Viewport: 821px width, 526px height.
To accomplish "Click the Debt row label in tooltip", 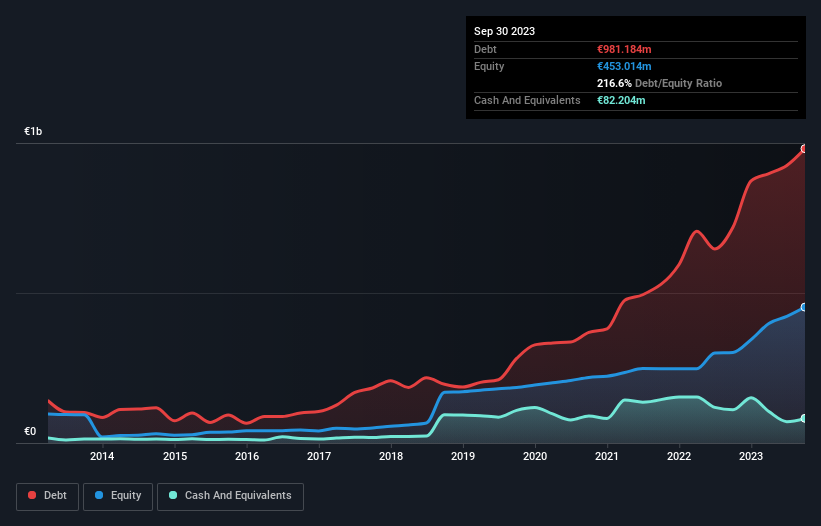I will point(485,49).
